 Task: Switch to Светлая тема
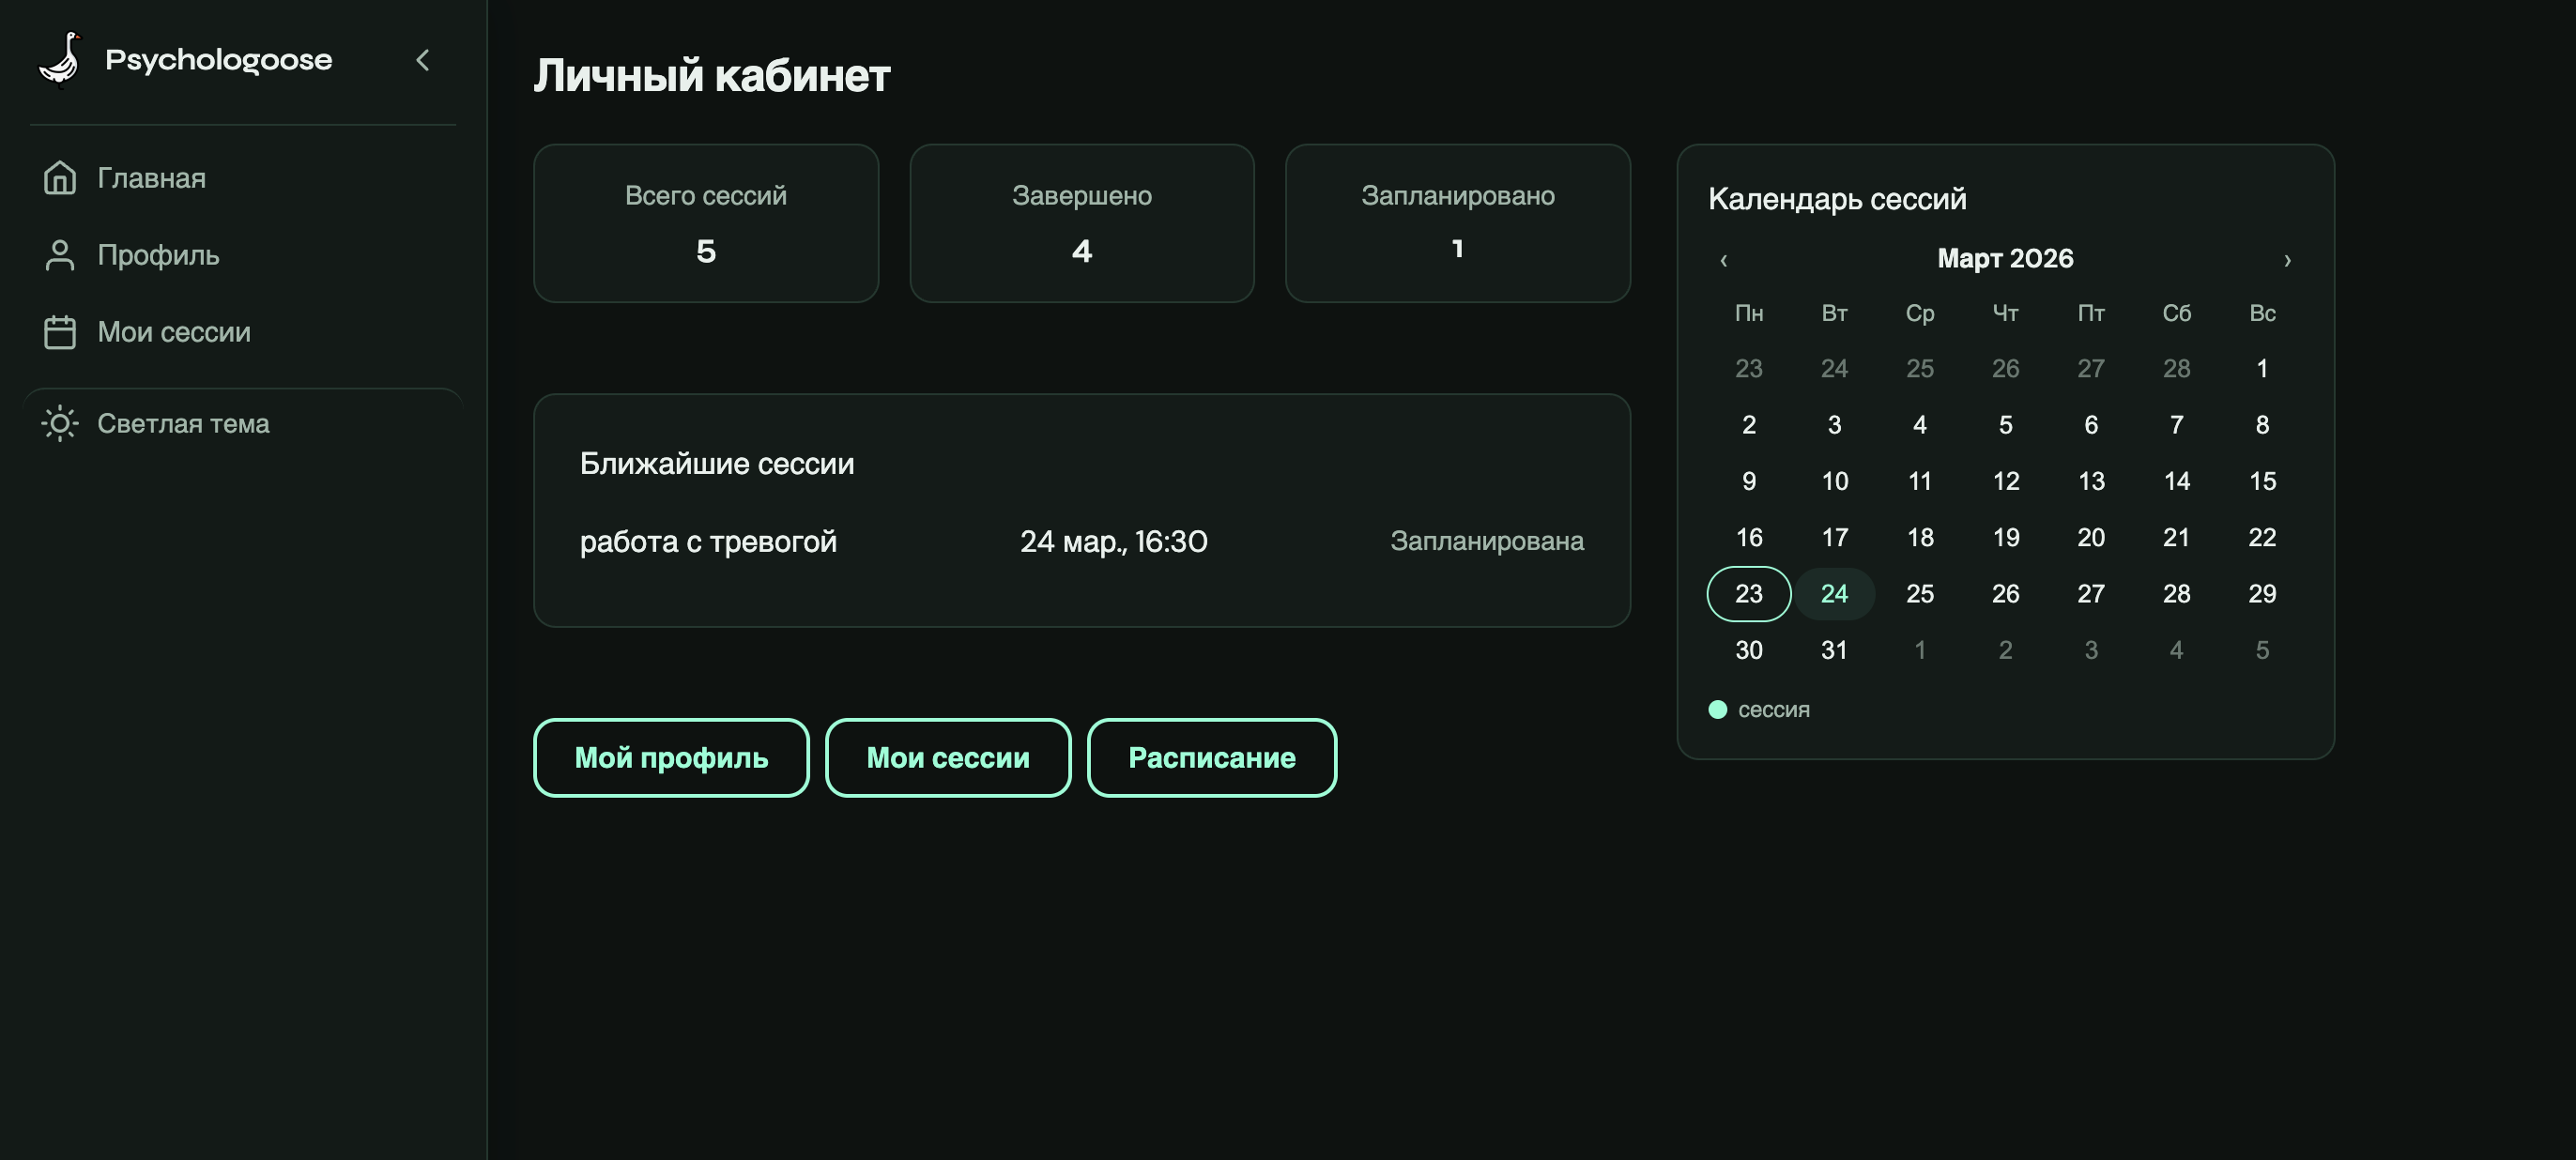coord(243,423)
